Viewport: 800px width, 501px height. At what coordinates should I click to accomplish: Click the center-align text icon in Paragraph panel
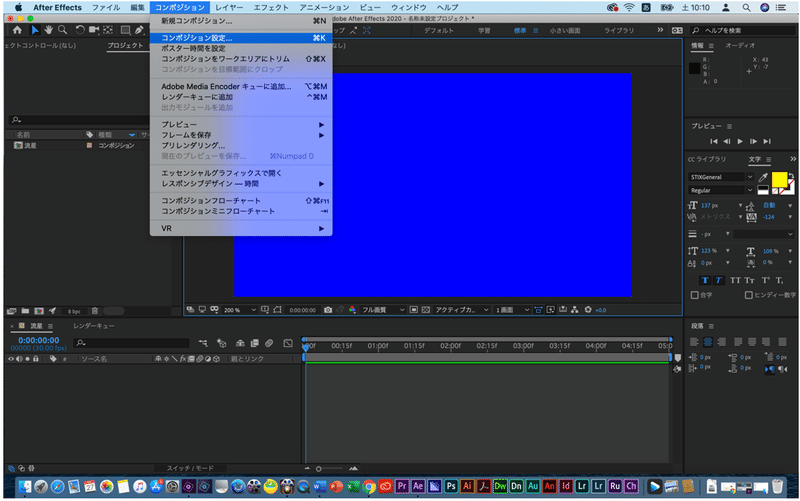(708, 342)
